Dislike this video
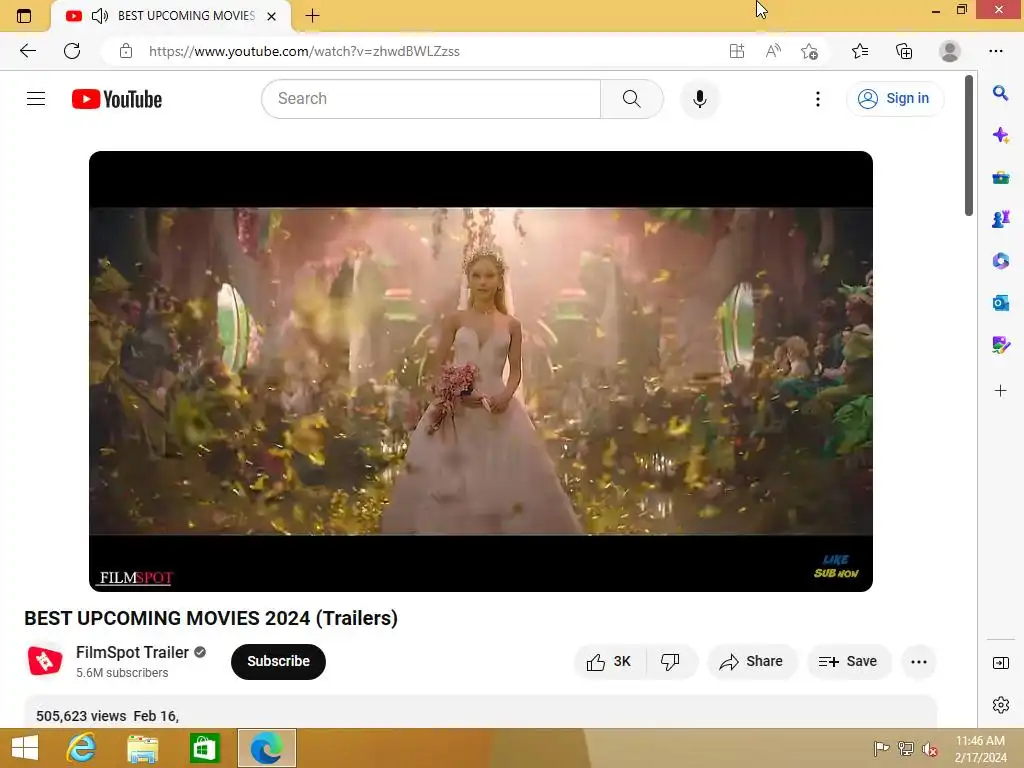1024x768 pixels. 671,662
